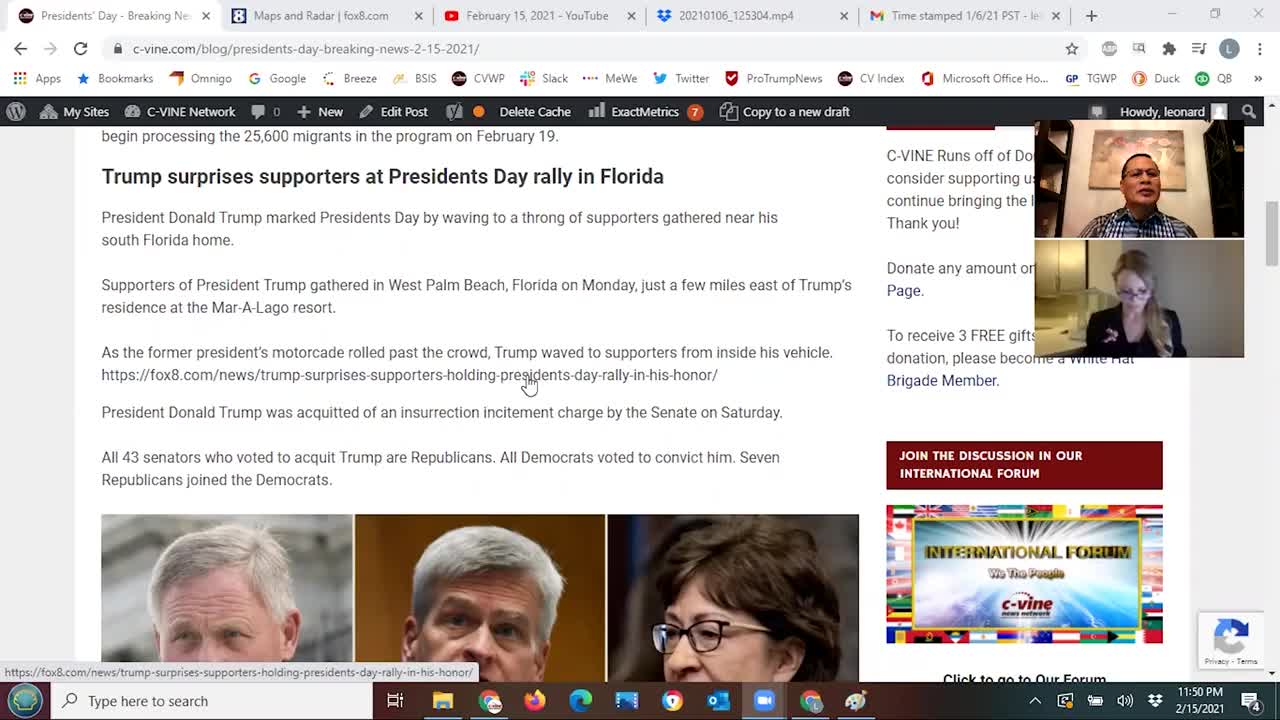Open Windows Start button
The height and width of the screenshot is (720, 1280).
pyautogui.click(x=25, y=700)
